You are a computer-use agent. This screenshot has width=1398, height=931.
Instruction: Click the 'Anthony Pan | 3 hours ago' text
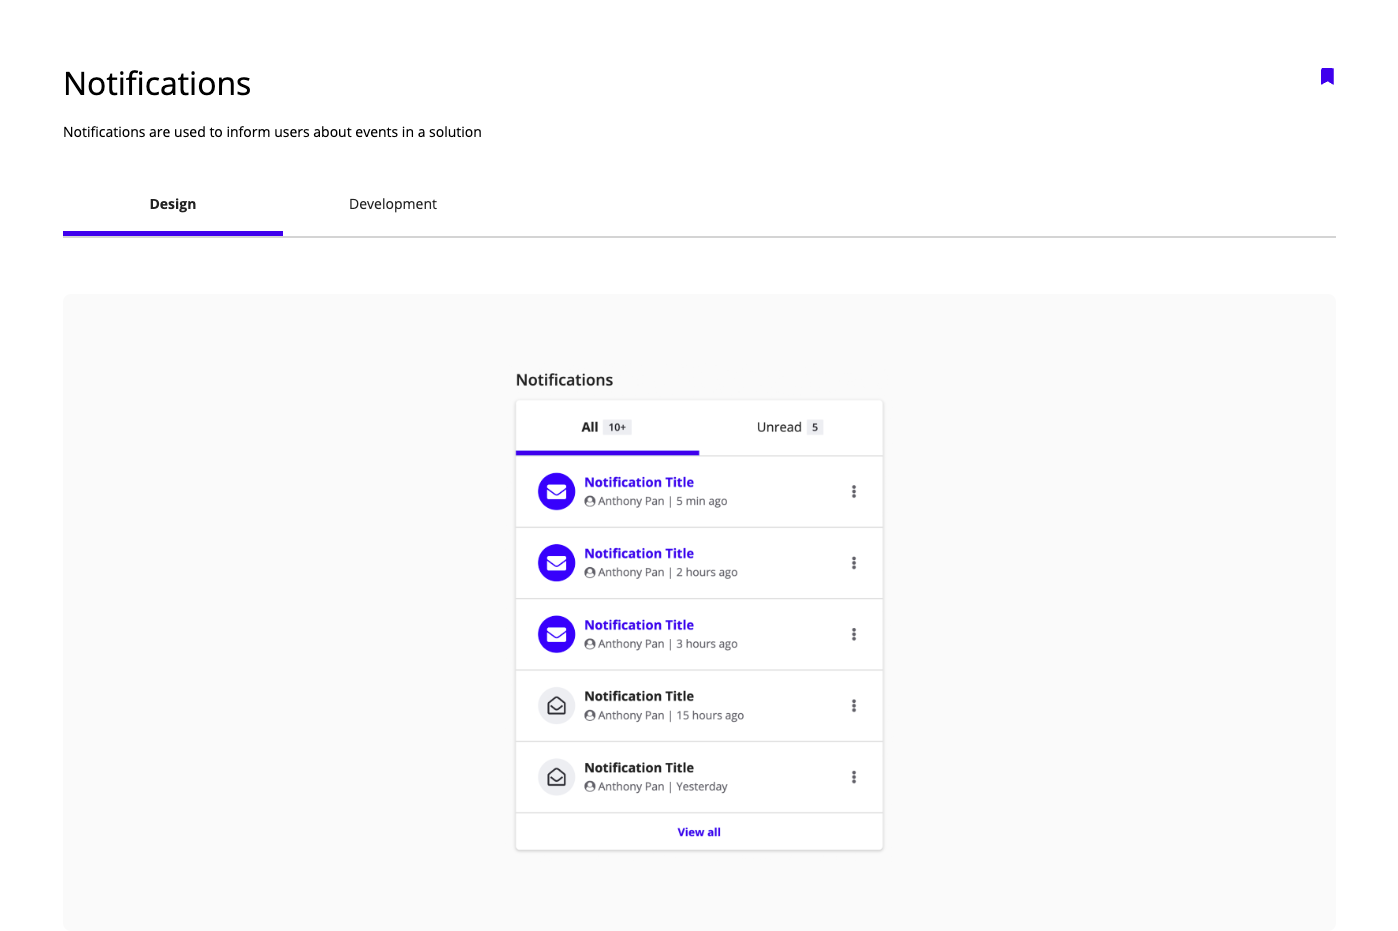click(667, 644)
